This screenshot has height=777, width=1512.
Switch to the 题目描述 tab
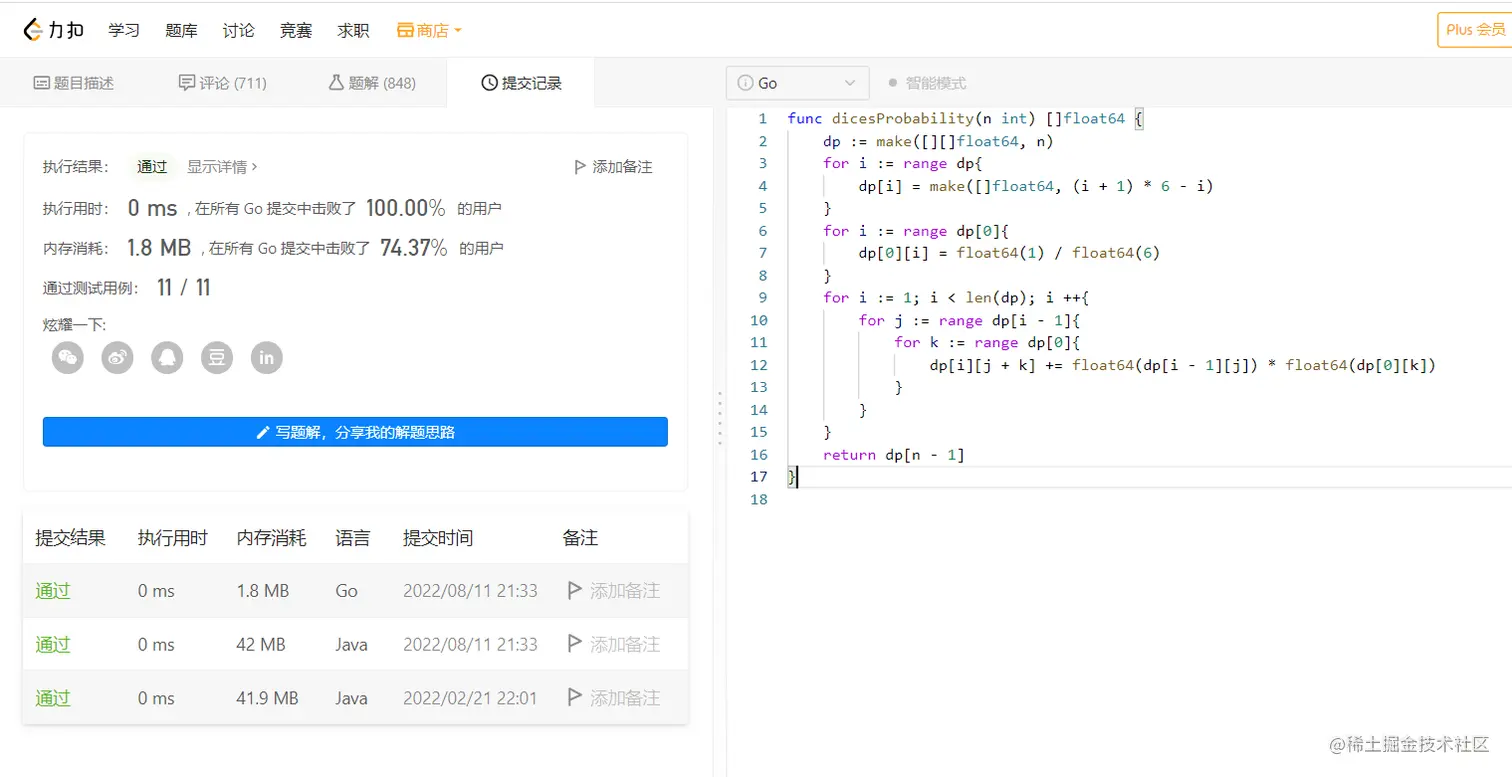(x=74, y=83)
